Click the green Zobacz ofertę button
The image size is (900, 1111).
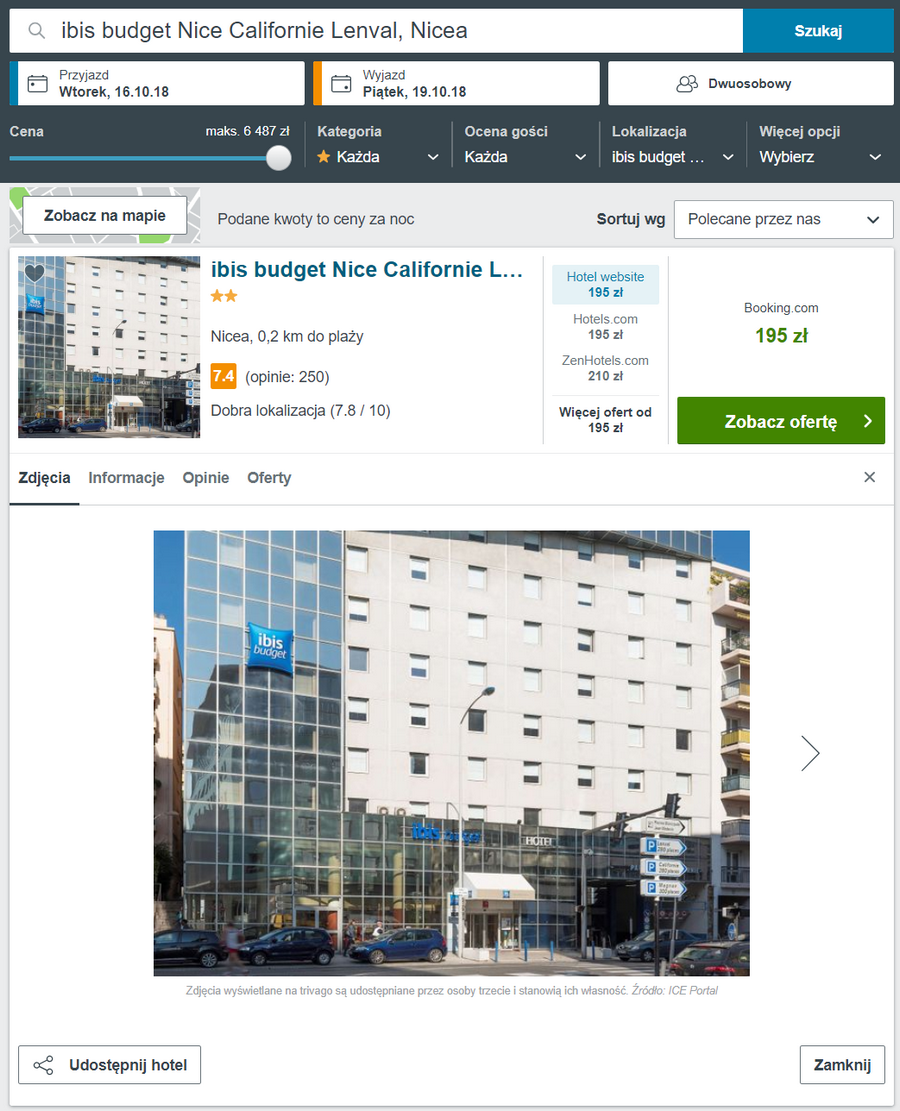[781, 421]
